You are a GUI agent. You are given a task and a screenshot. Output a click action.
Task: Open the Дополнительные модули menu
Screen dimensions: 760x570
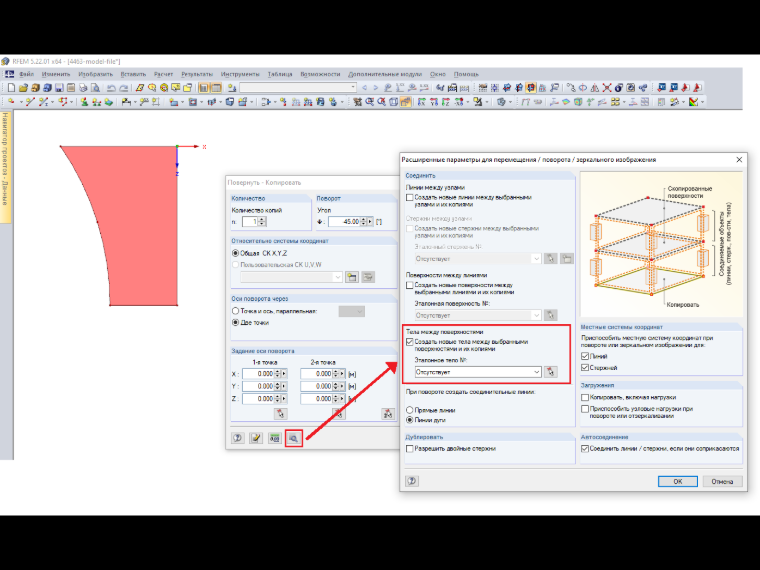click(385, 74)
